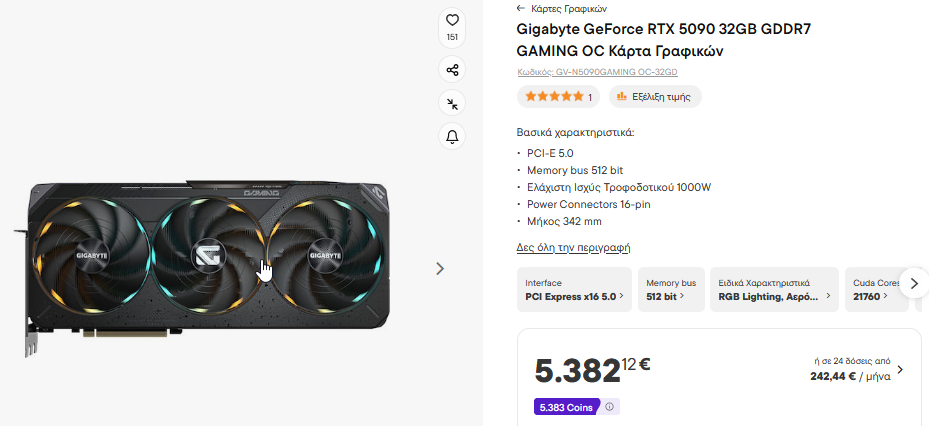
Task: Click the product code GV-N5090GAMING OC-32GD
Action: point(597,72)
